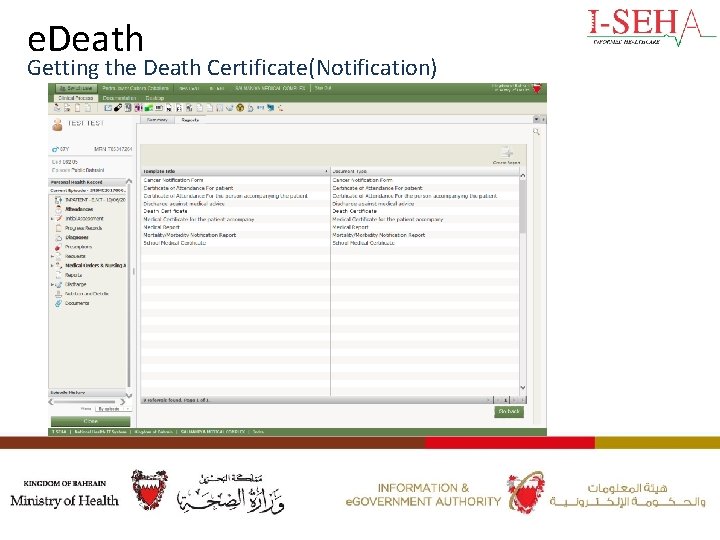Click the patient avatar icon beside TEST TEST
This screenshot has width=720, height=540.
(x=57, y=124)
